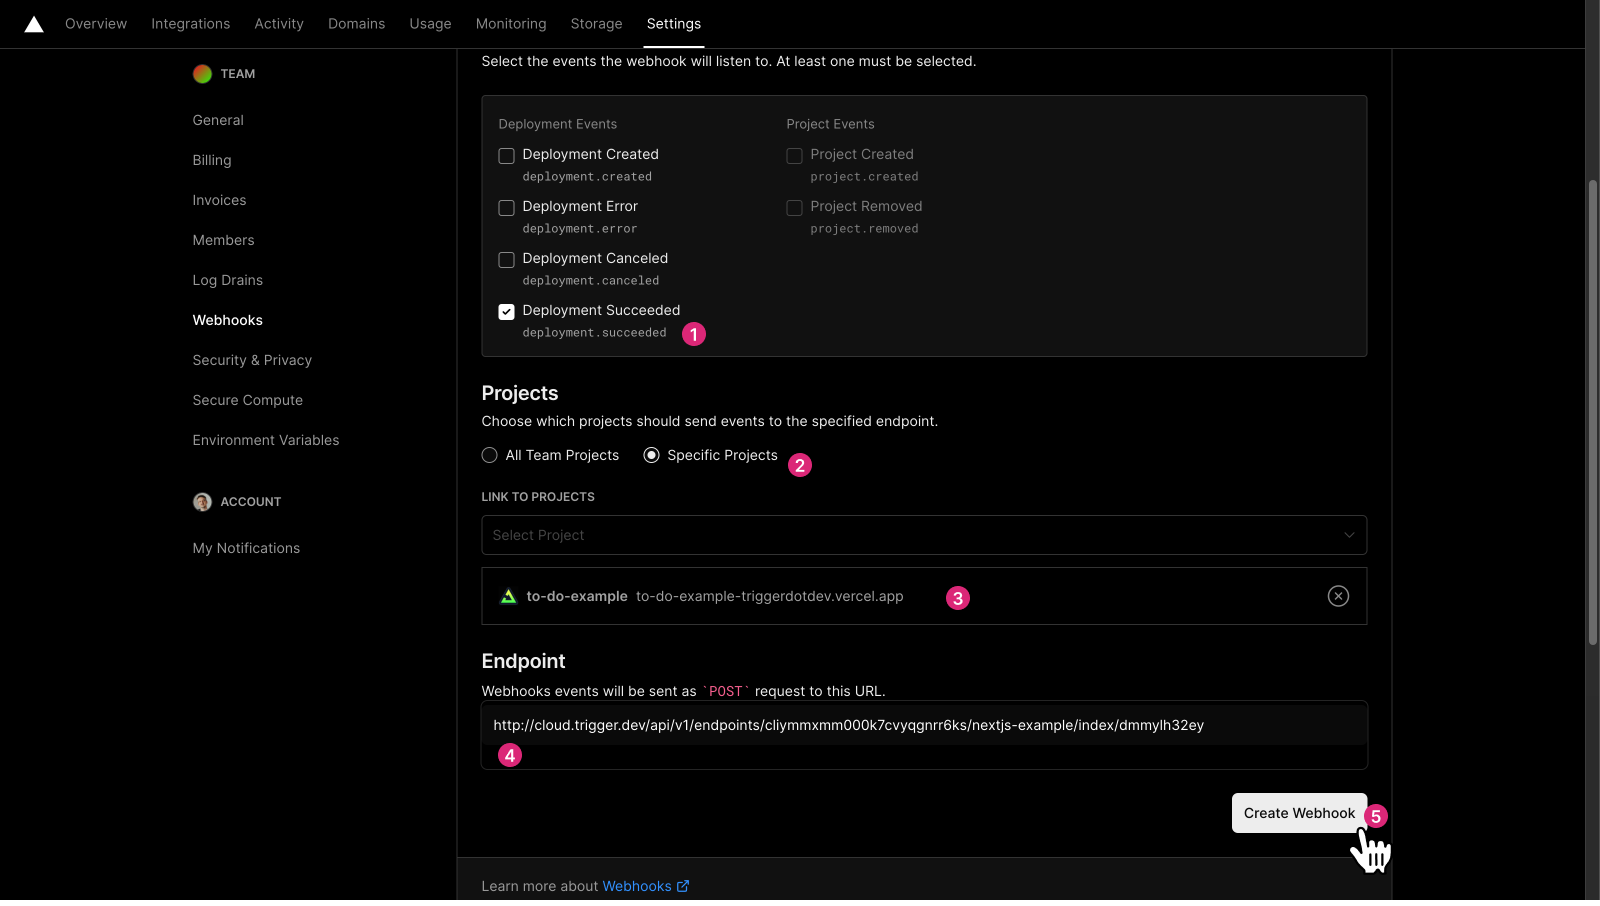
Task: Check the Project Created event checkbox
Action: [795, 156]
